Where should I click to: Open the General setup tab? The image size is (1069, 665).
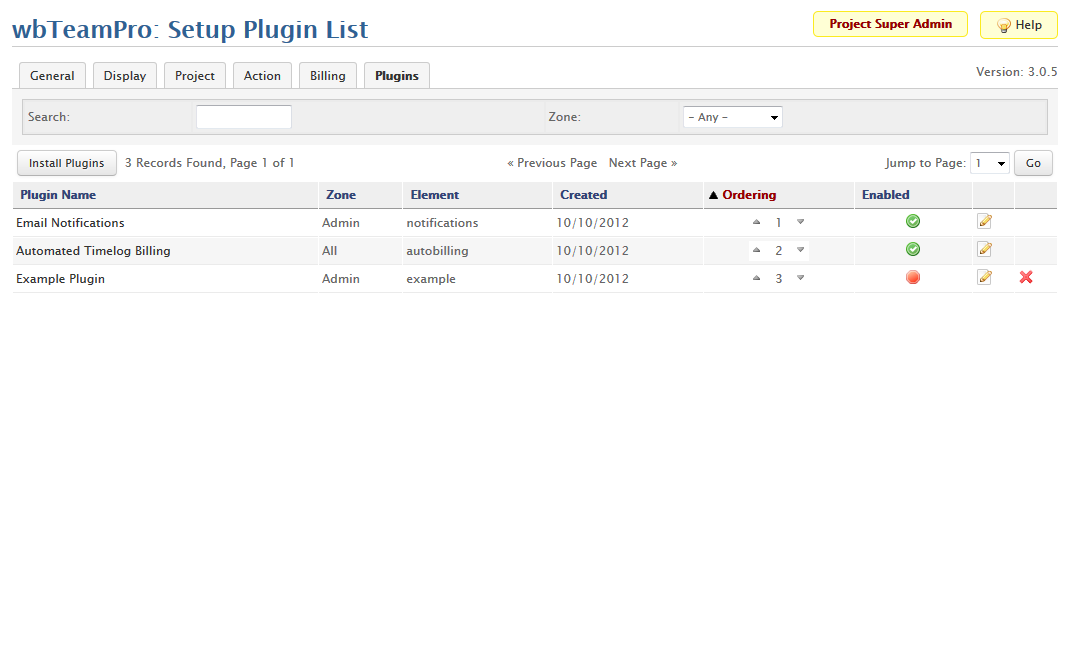tap(52, 76)
